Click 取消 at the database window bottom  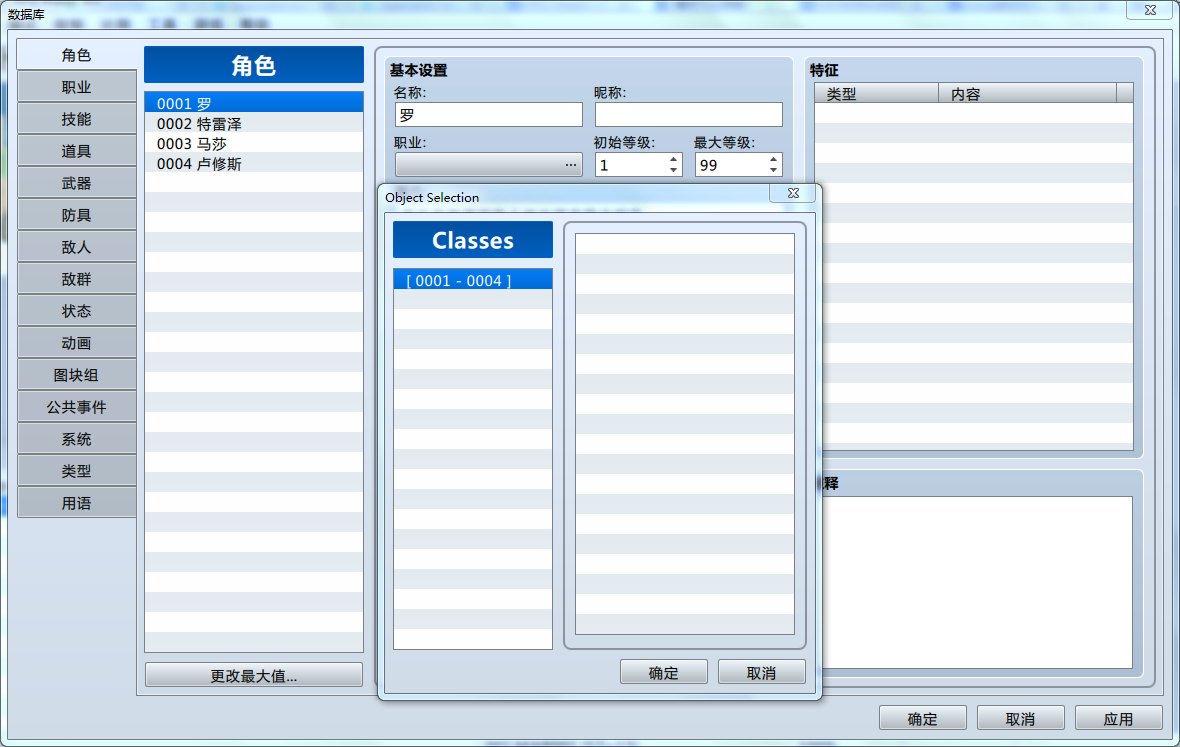[x=1020, y=718]
